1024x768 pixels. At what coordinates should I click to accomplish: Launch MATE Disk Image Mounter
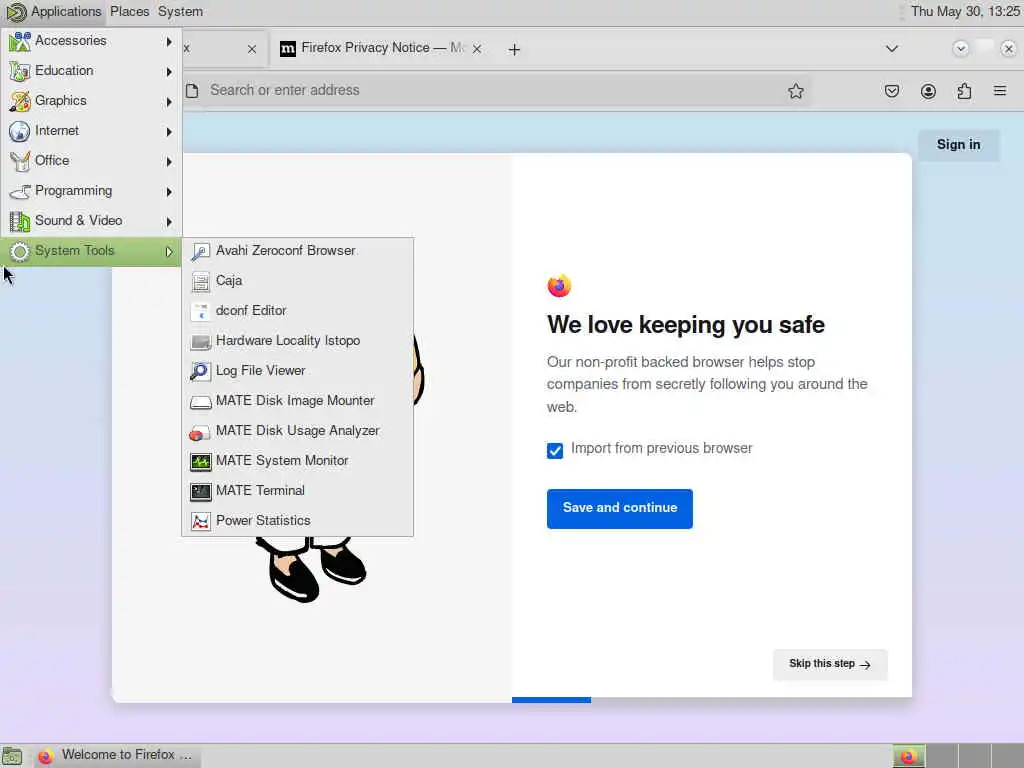[x=297, y=401]
